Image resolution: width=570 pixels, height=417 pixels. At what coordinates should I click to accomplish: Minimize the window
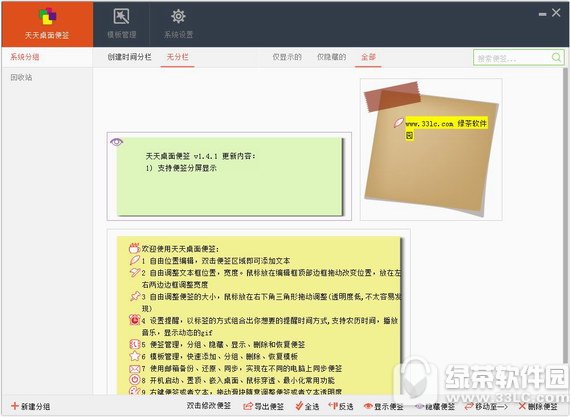click(542, 14)
